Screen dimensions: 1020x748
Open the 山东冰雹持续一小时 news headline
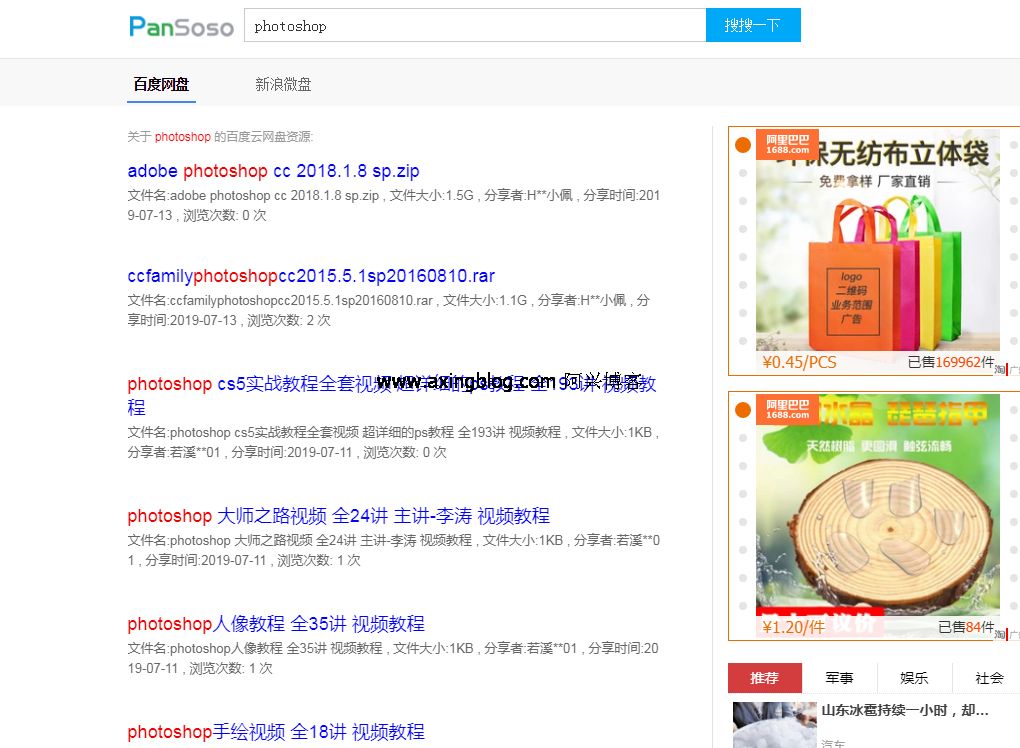[x=905, y=710]
